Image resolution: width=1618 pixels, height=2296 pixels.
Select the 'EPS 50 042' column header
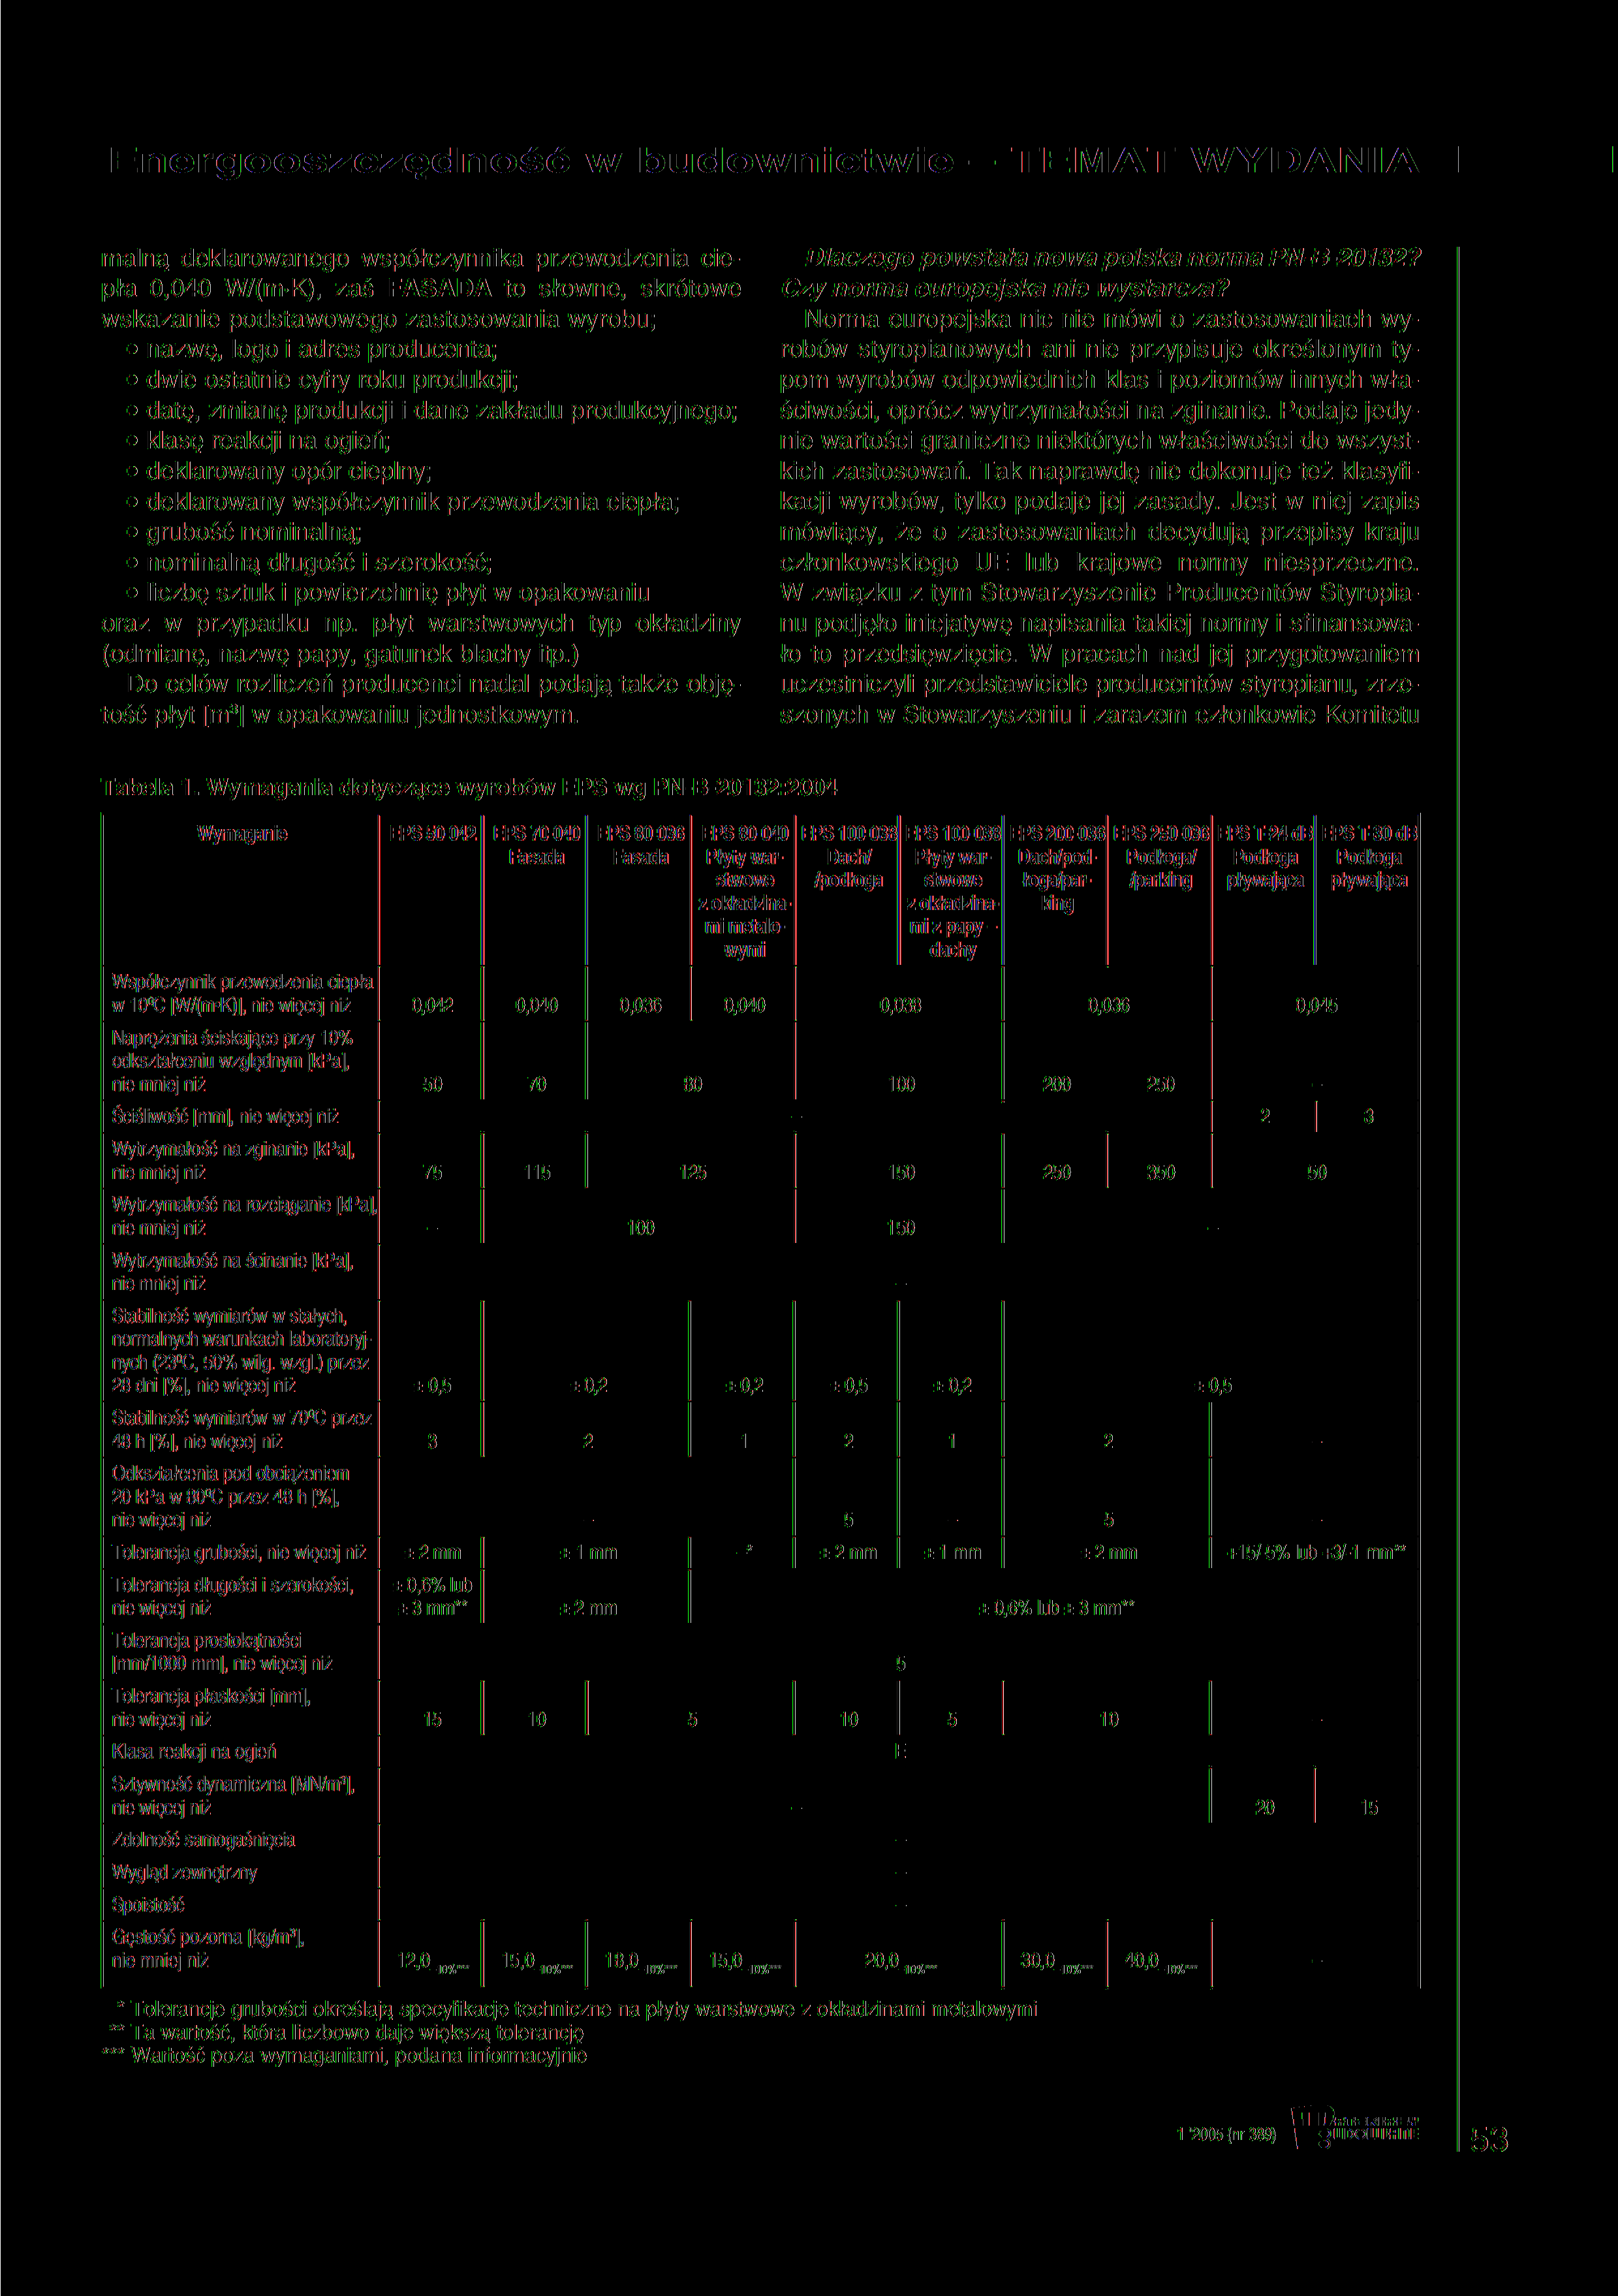(x=432, y=834)
